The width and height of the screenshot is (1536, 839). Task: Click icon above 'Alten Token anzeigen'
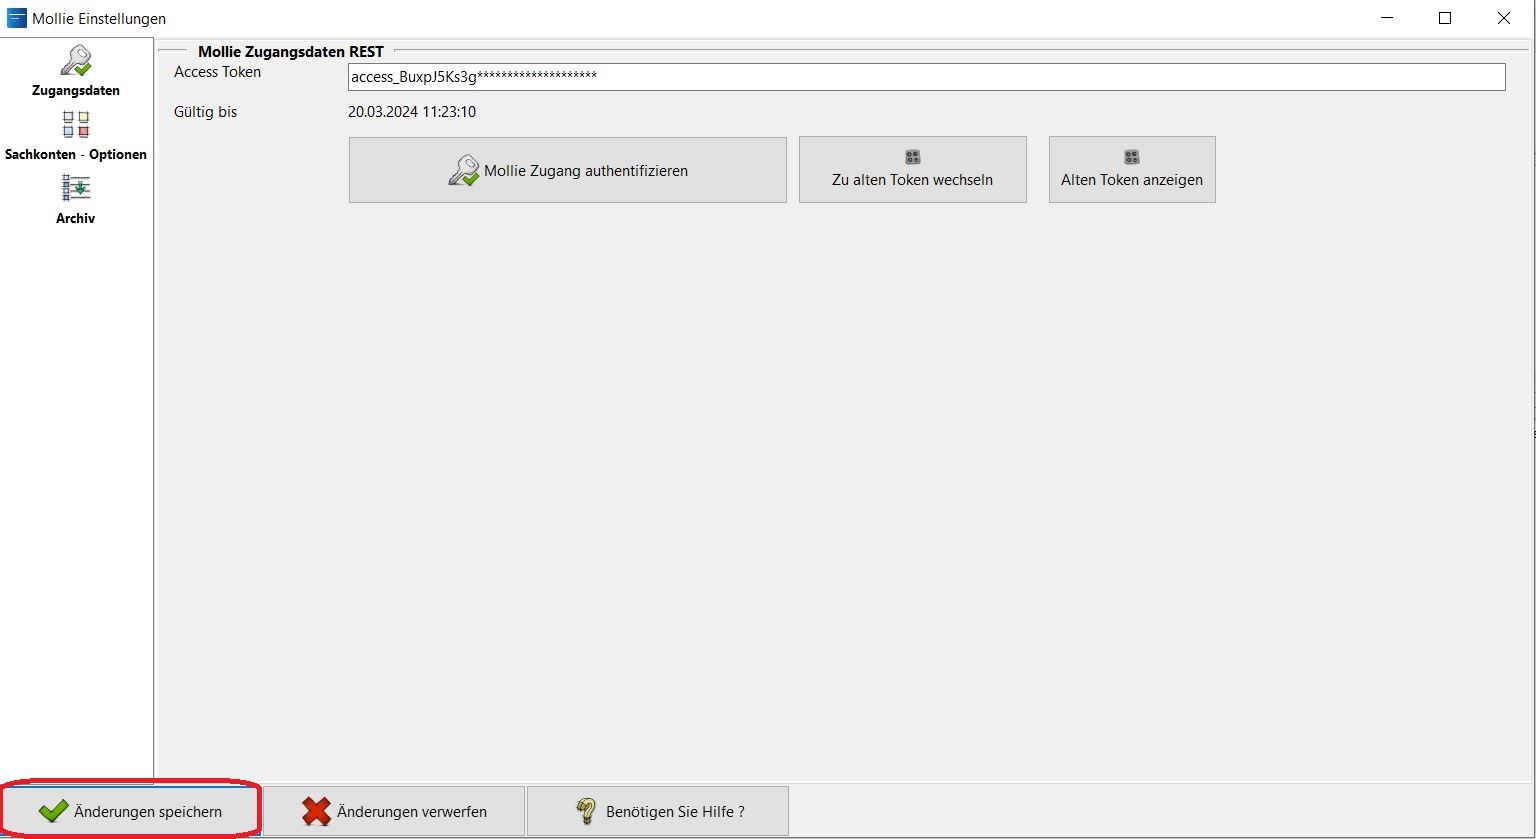coord(1131,157)
